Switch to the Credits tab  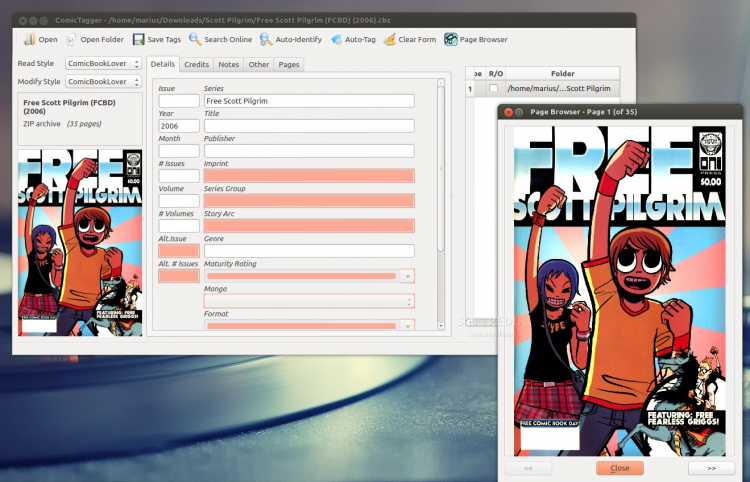coord(197,65)
